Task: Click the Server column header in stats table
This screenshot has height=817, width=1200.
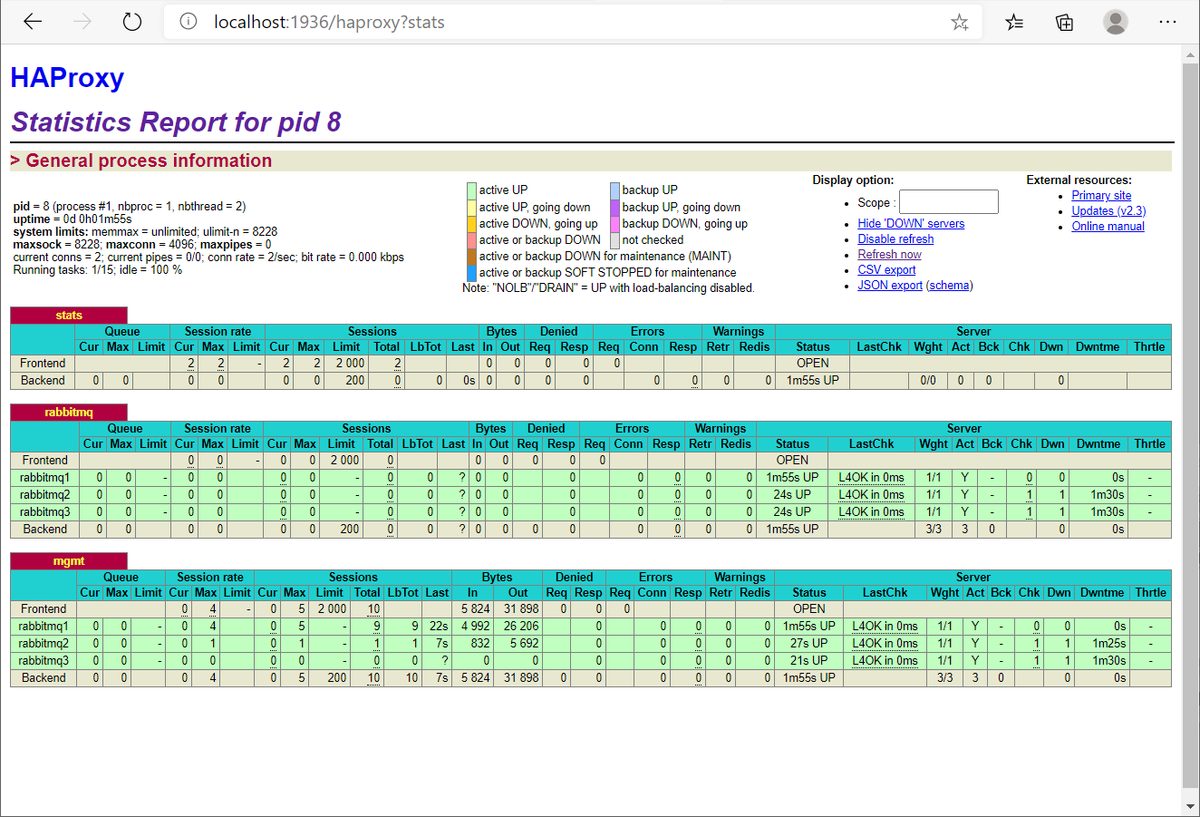Action: pyautogui.click(x=973, y=331)
